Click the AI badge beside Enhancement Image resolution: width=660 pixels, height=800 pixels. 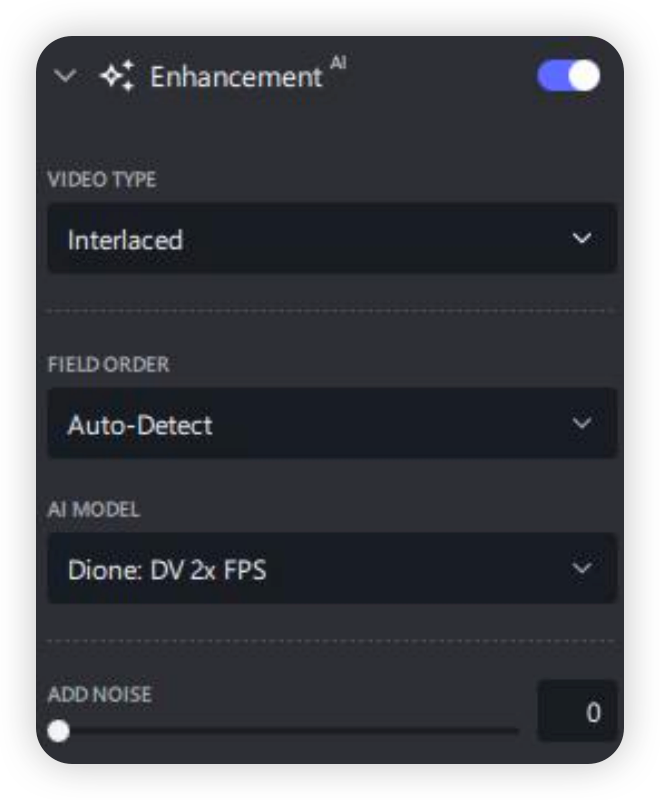pyautogui.click(x=338, y=64)
